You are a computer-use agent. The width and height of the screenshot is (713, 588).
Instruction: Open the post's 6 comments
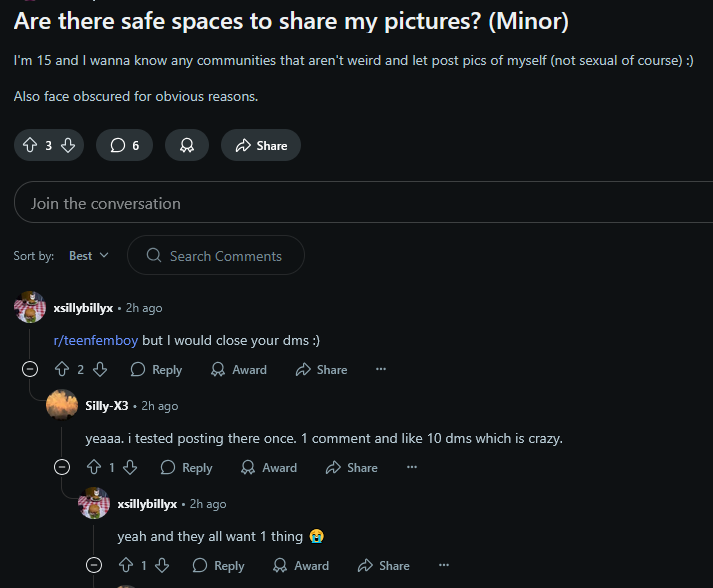125,145
